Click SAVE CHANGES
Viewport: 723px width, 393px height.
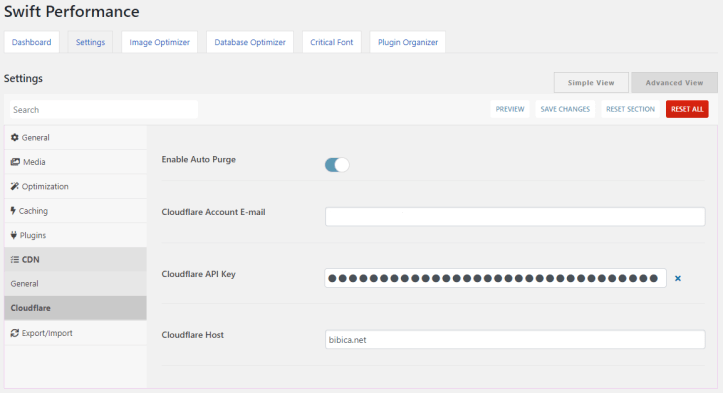pyautogui.click(x=565, y=109)
